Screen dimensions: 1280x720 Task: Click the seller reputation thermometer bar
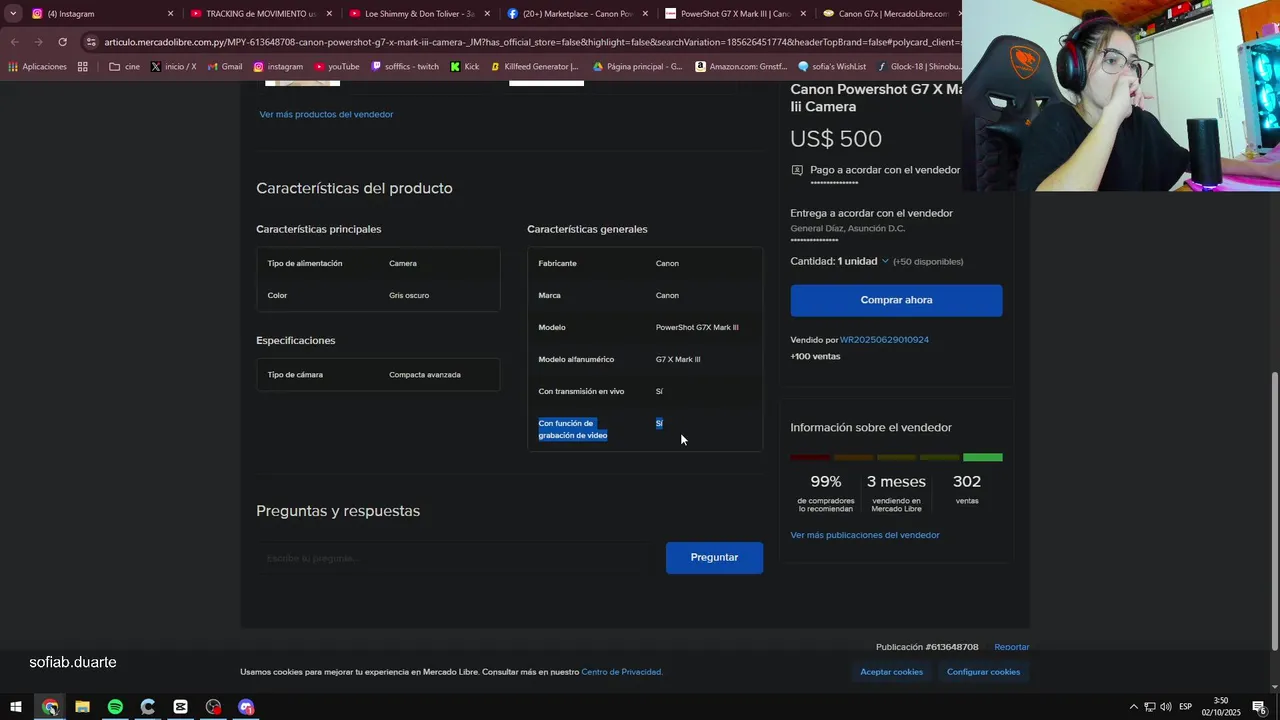[896, 457]
